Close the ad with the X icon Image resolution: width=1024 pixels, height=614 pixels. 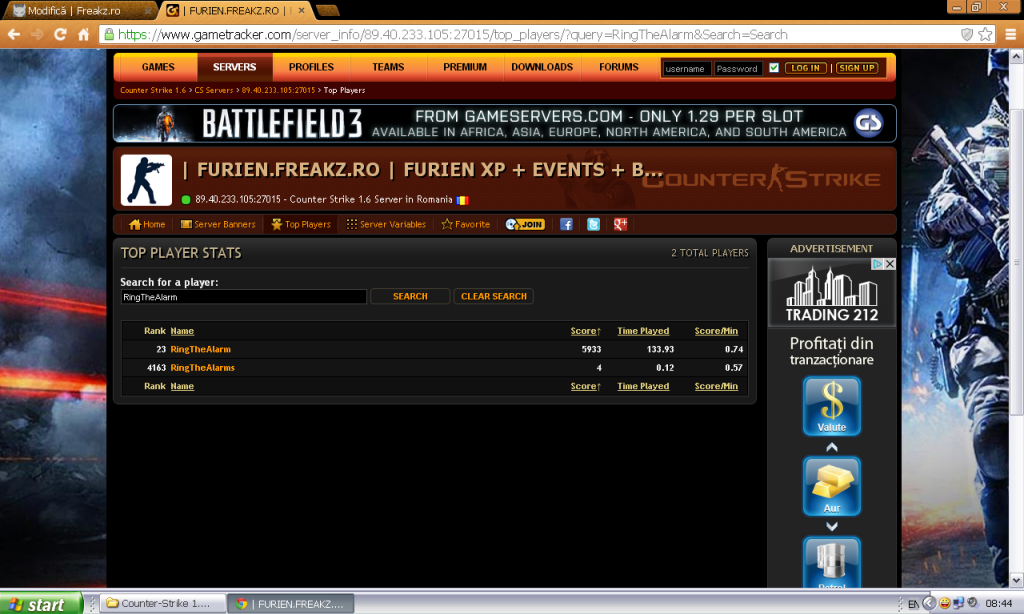click(x=889, y=264)
